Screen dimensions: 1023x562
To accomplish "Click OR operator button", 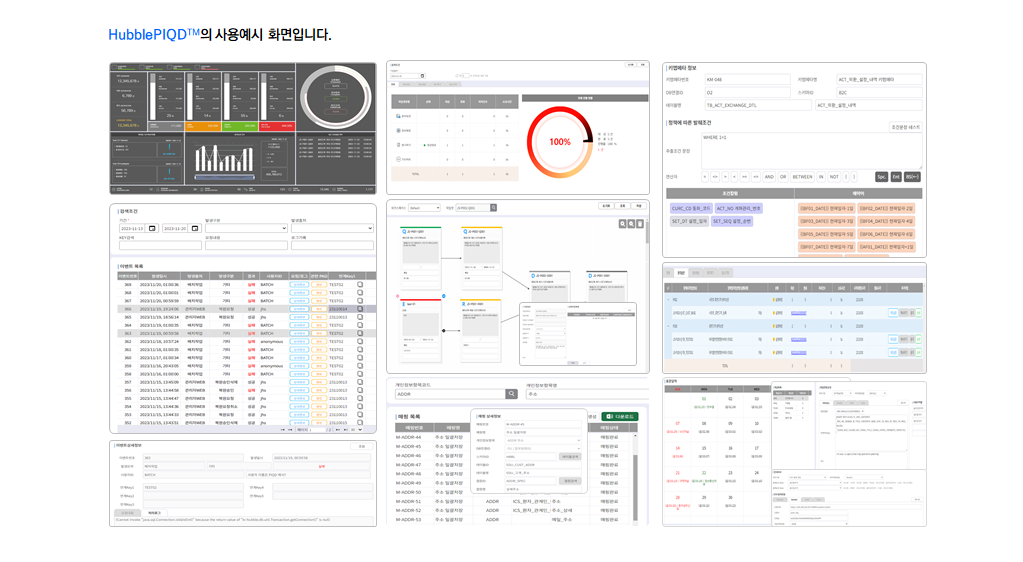I will click(x=783, y=177).
